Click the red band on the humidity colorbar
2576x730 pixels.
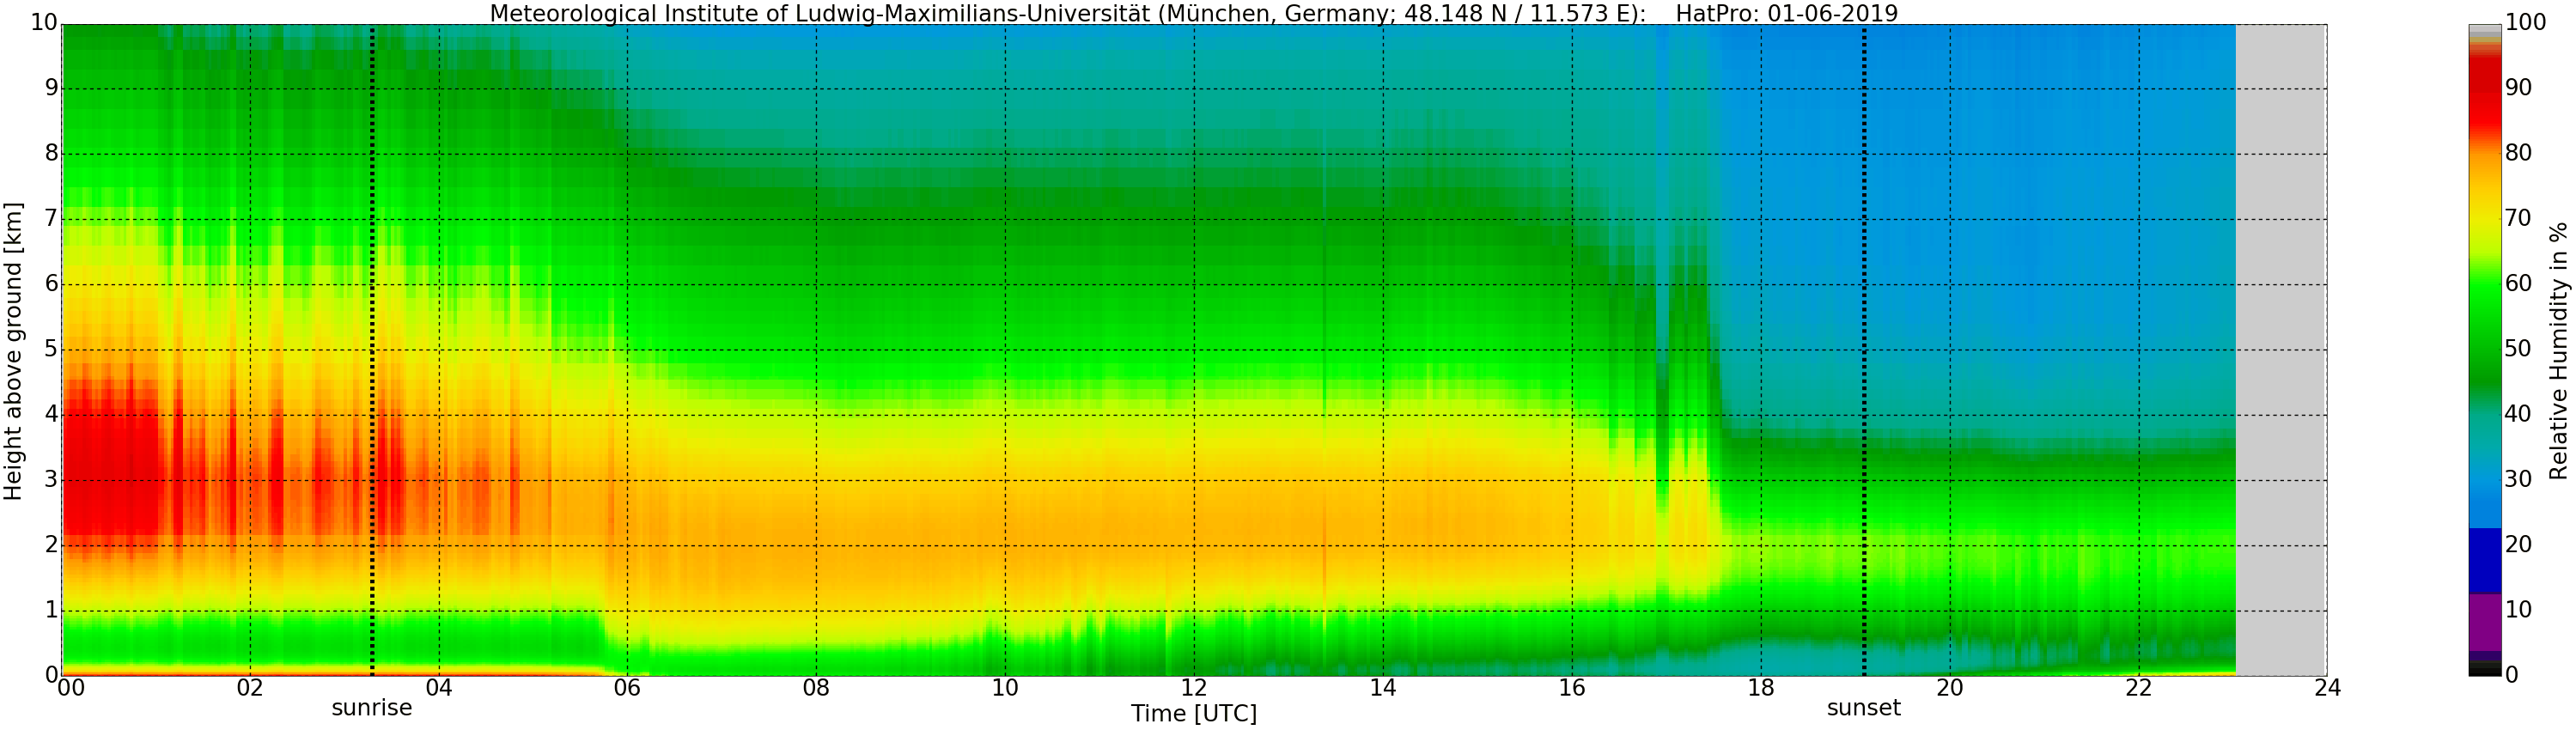click(2485, 95)
